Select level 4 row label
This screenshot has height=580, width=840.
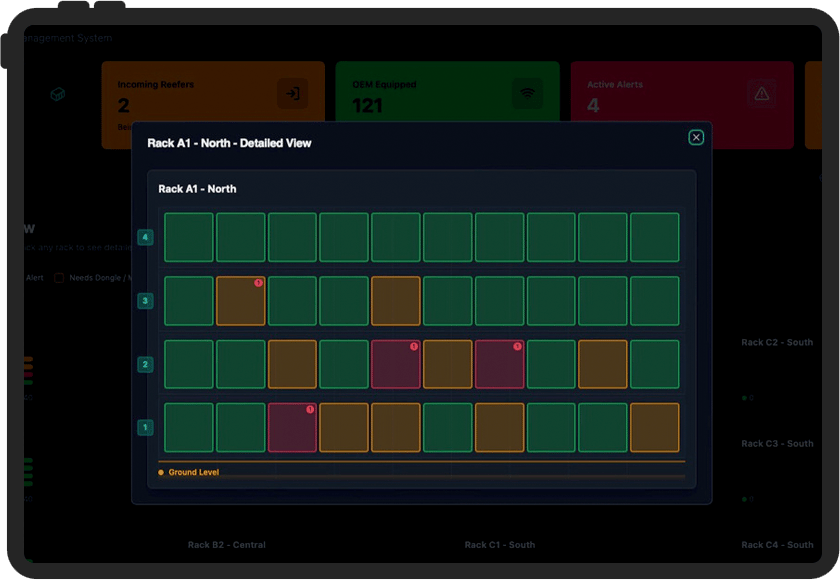[x=146, y=238]
